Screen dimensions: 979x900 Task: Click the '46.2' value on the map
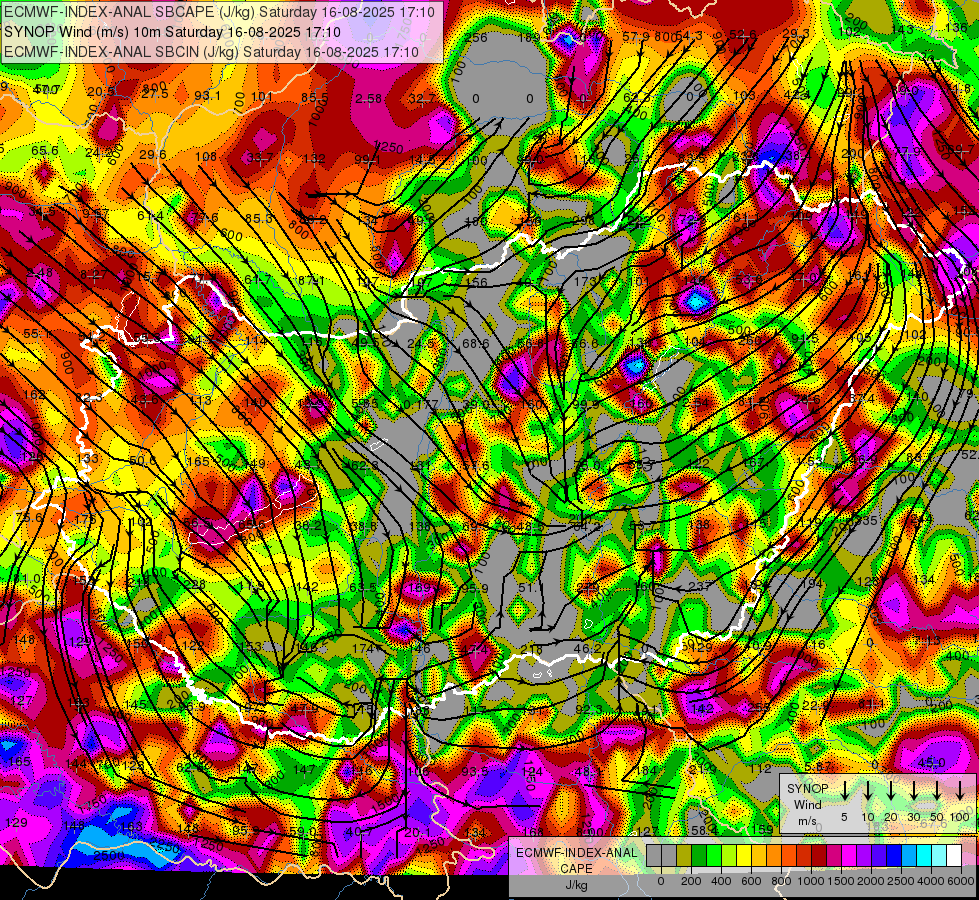(587, 648)
